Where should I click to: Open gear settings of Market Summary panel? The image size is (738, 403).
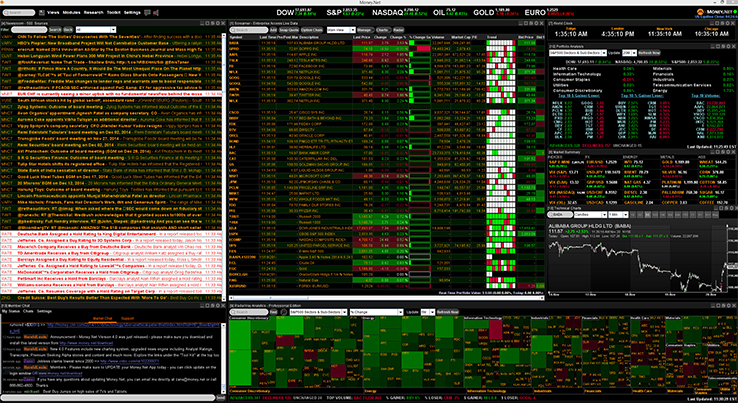click(728, 153)
